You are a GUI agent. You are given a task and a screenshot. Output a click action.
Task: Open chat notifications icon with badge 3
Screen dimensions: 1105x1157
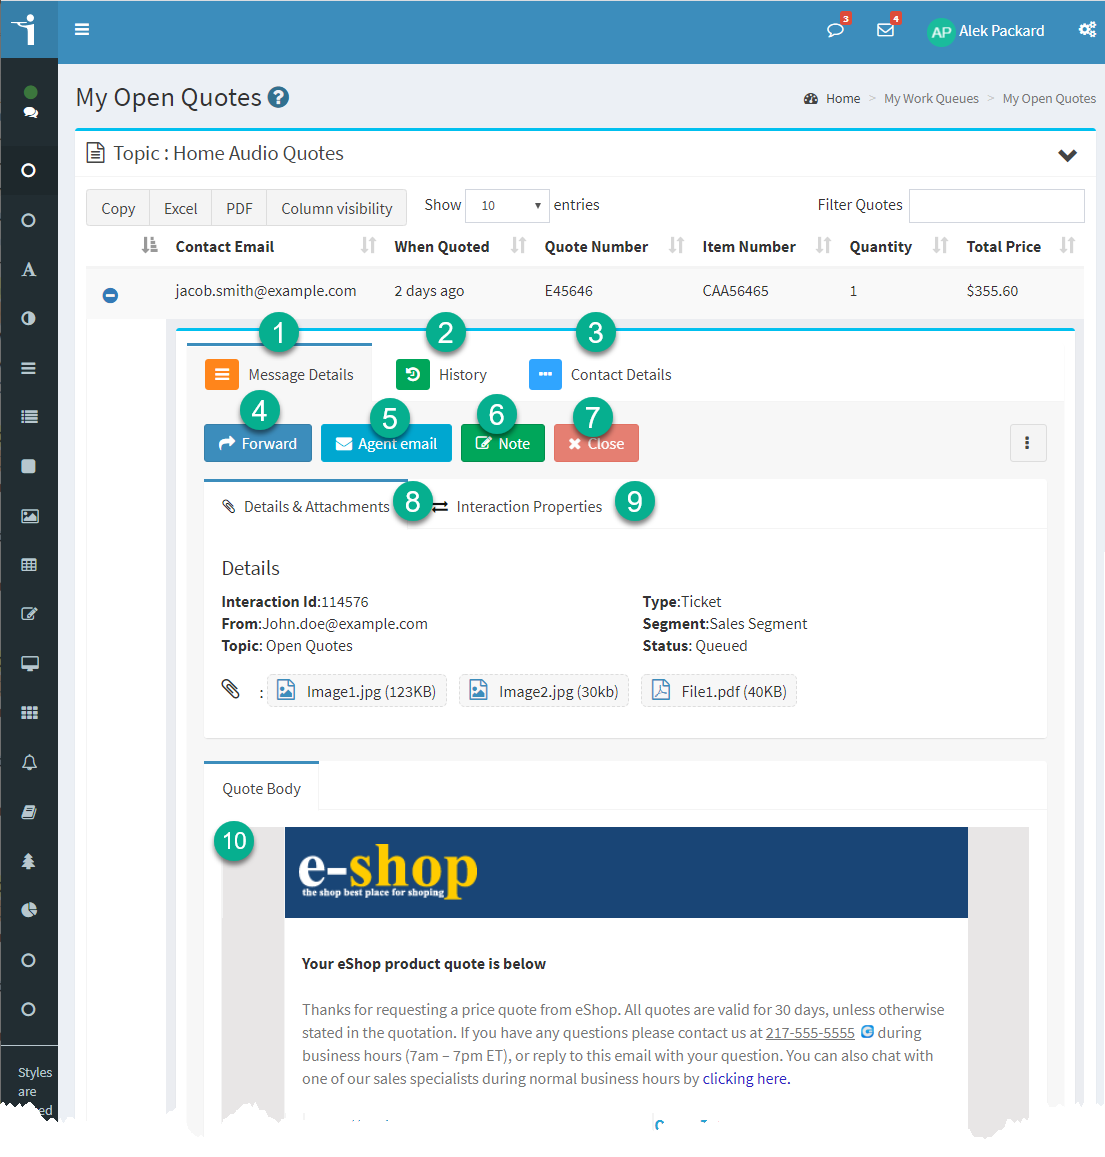[835, 30]
